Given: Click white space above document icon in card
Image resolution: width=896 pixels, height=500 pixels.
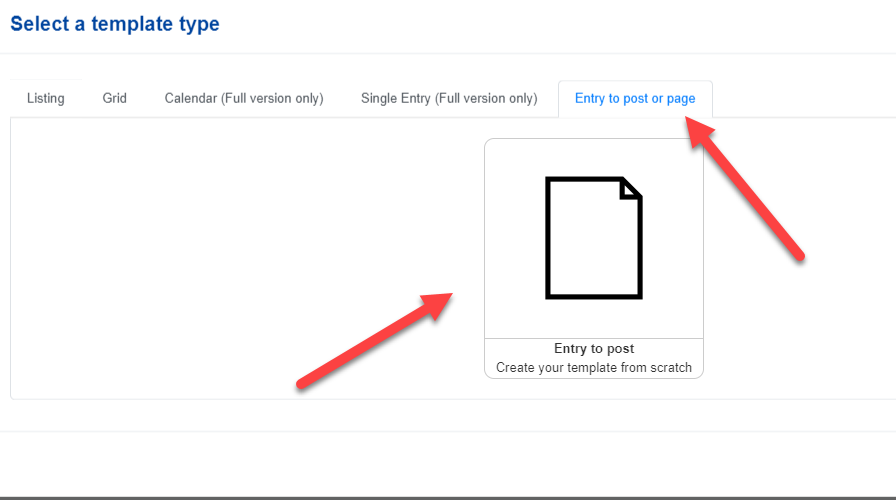Looking at the screenshot, I should tap(594, 157).
